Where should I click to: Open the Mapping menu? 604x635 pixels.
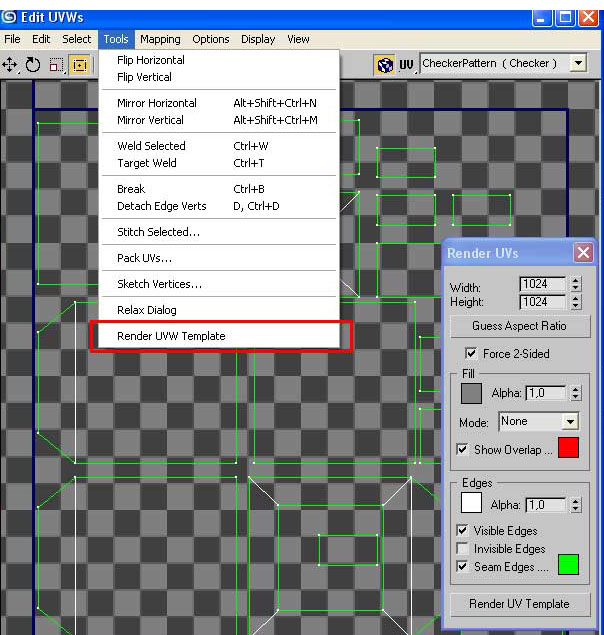coord(160,39)
